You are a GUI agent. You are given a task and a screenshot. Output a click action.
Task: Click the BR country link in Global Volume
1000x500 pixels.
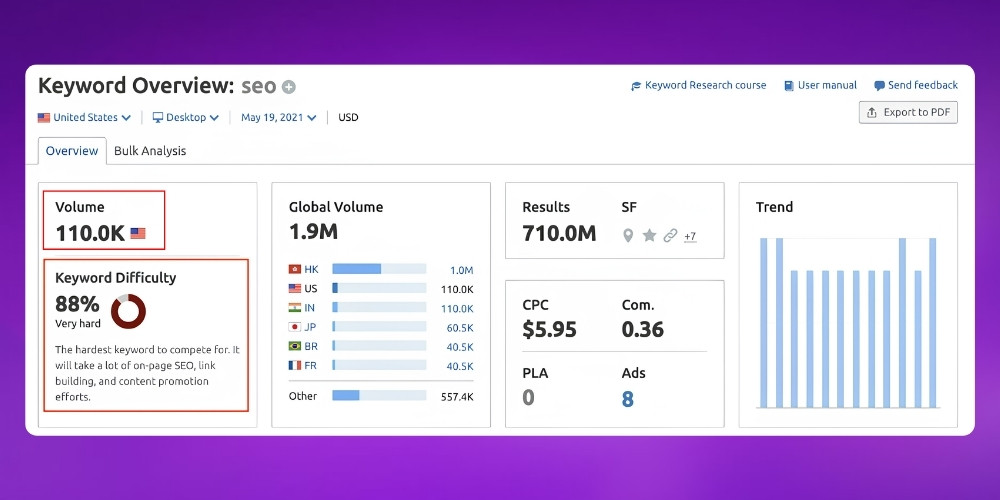click(311, 346)
